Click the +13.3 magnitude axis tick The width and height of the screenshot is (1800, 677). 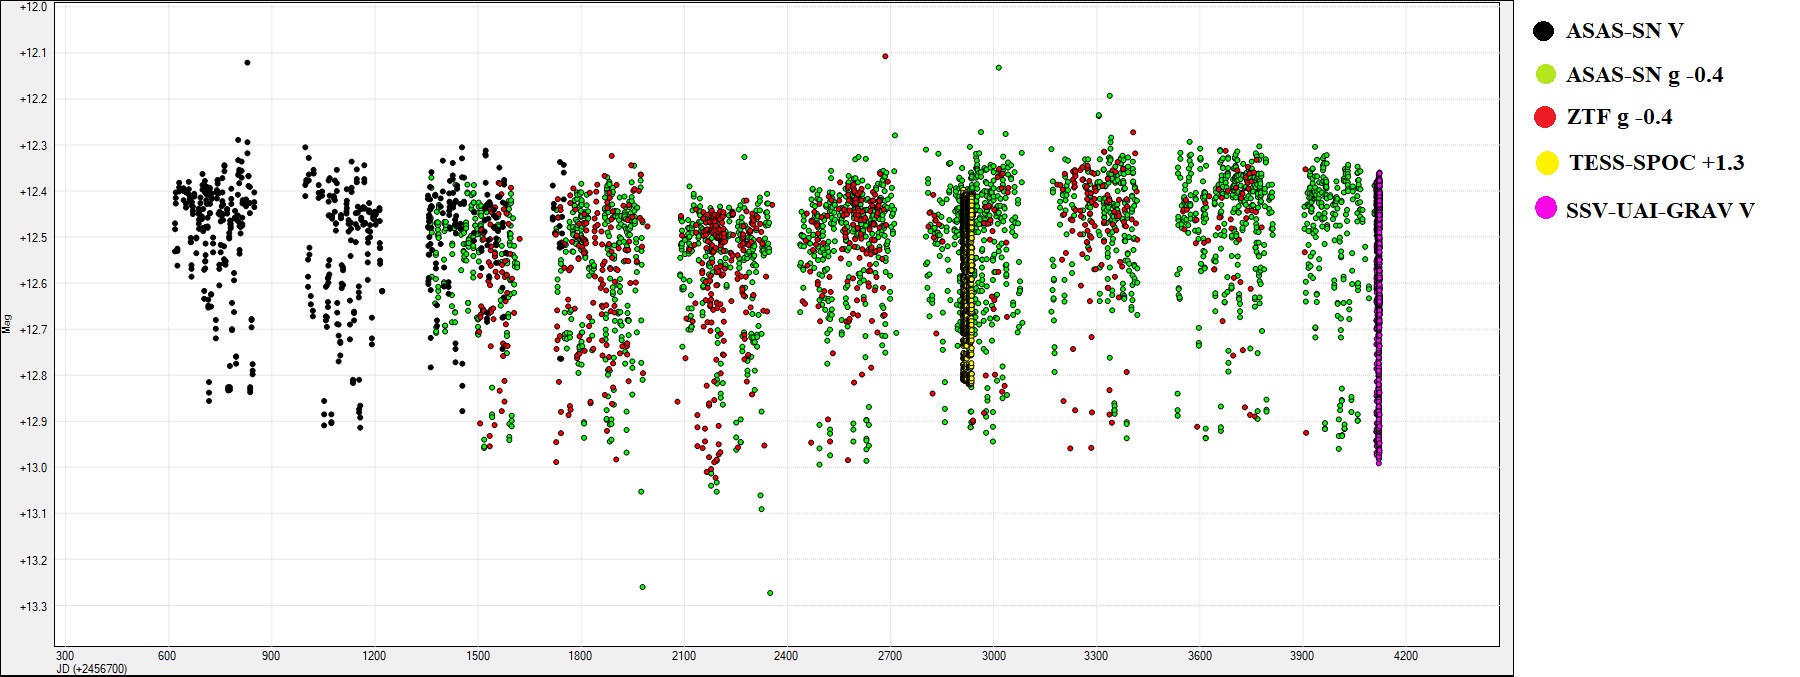(x=33, y=607)
